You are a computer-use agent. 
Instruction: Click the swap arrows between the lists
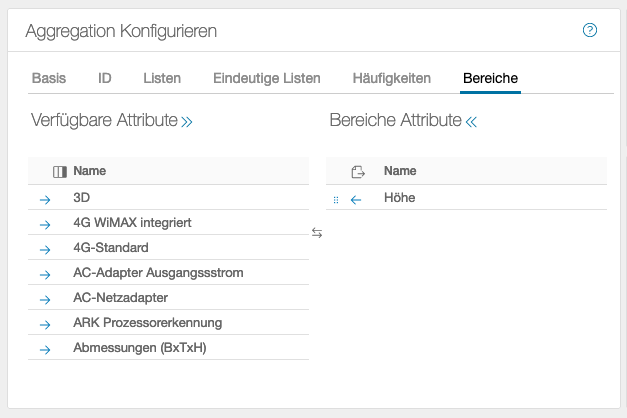pos(317,233)
